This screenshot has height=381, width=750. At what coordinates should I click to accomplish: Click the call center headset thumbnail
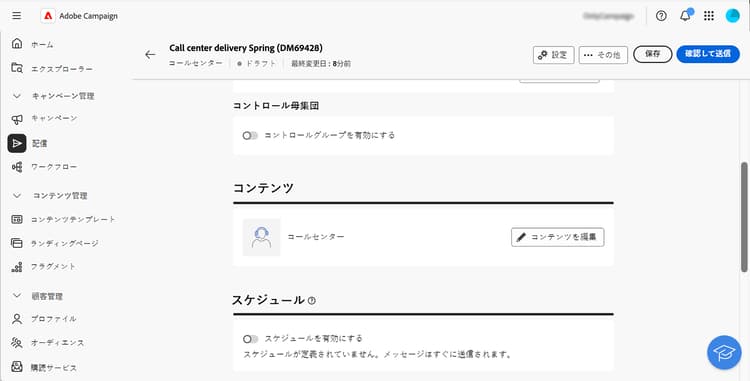tap(261, 237)
